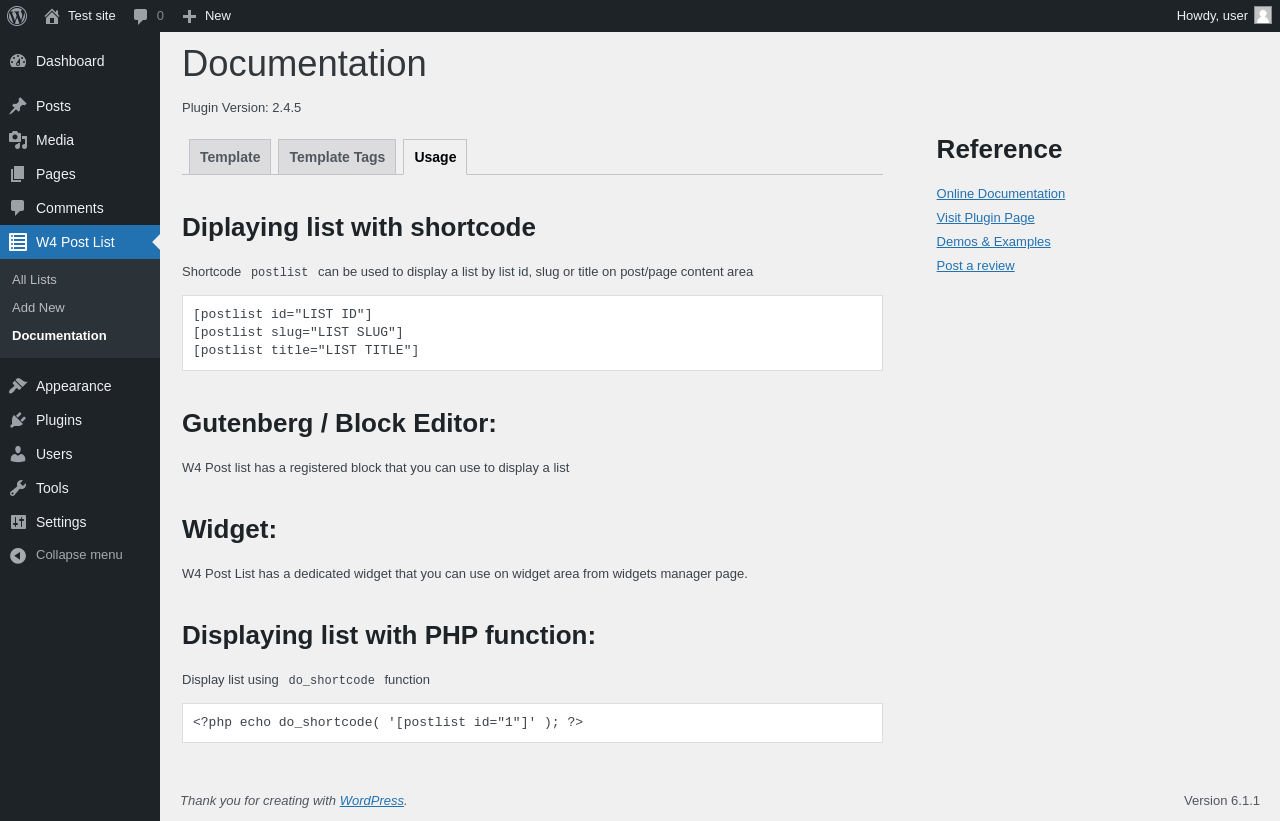Open the Dashboard gauge icon

coord(18,61)
